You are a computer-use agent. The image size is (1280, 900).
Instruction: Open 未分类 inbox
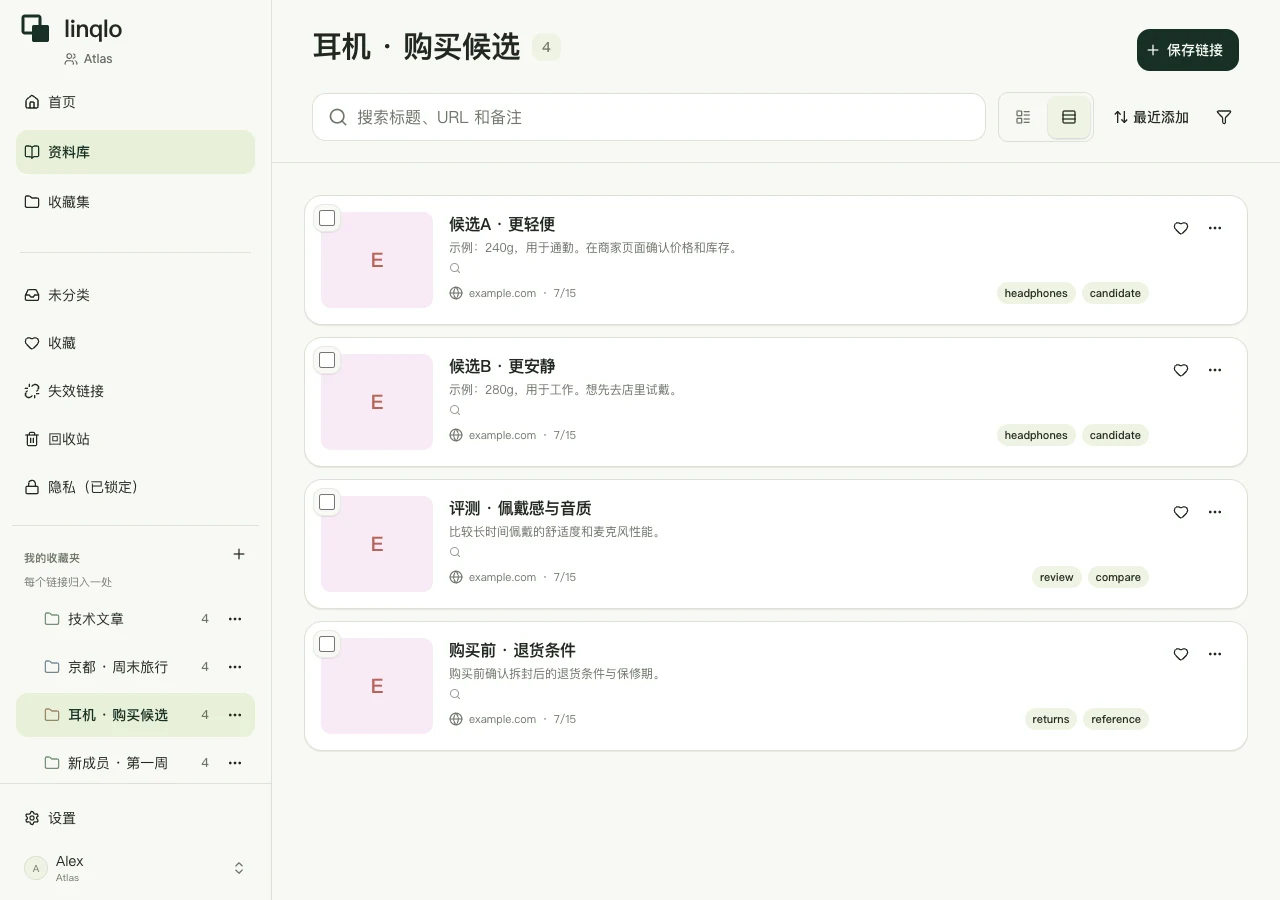pos(135,295)
